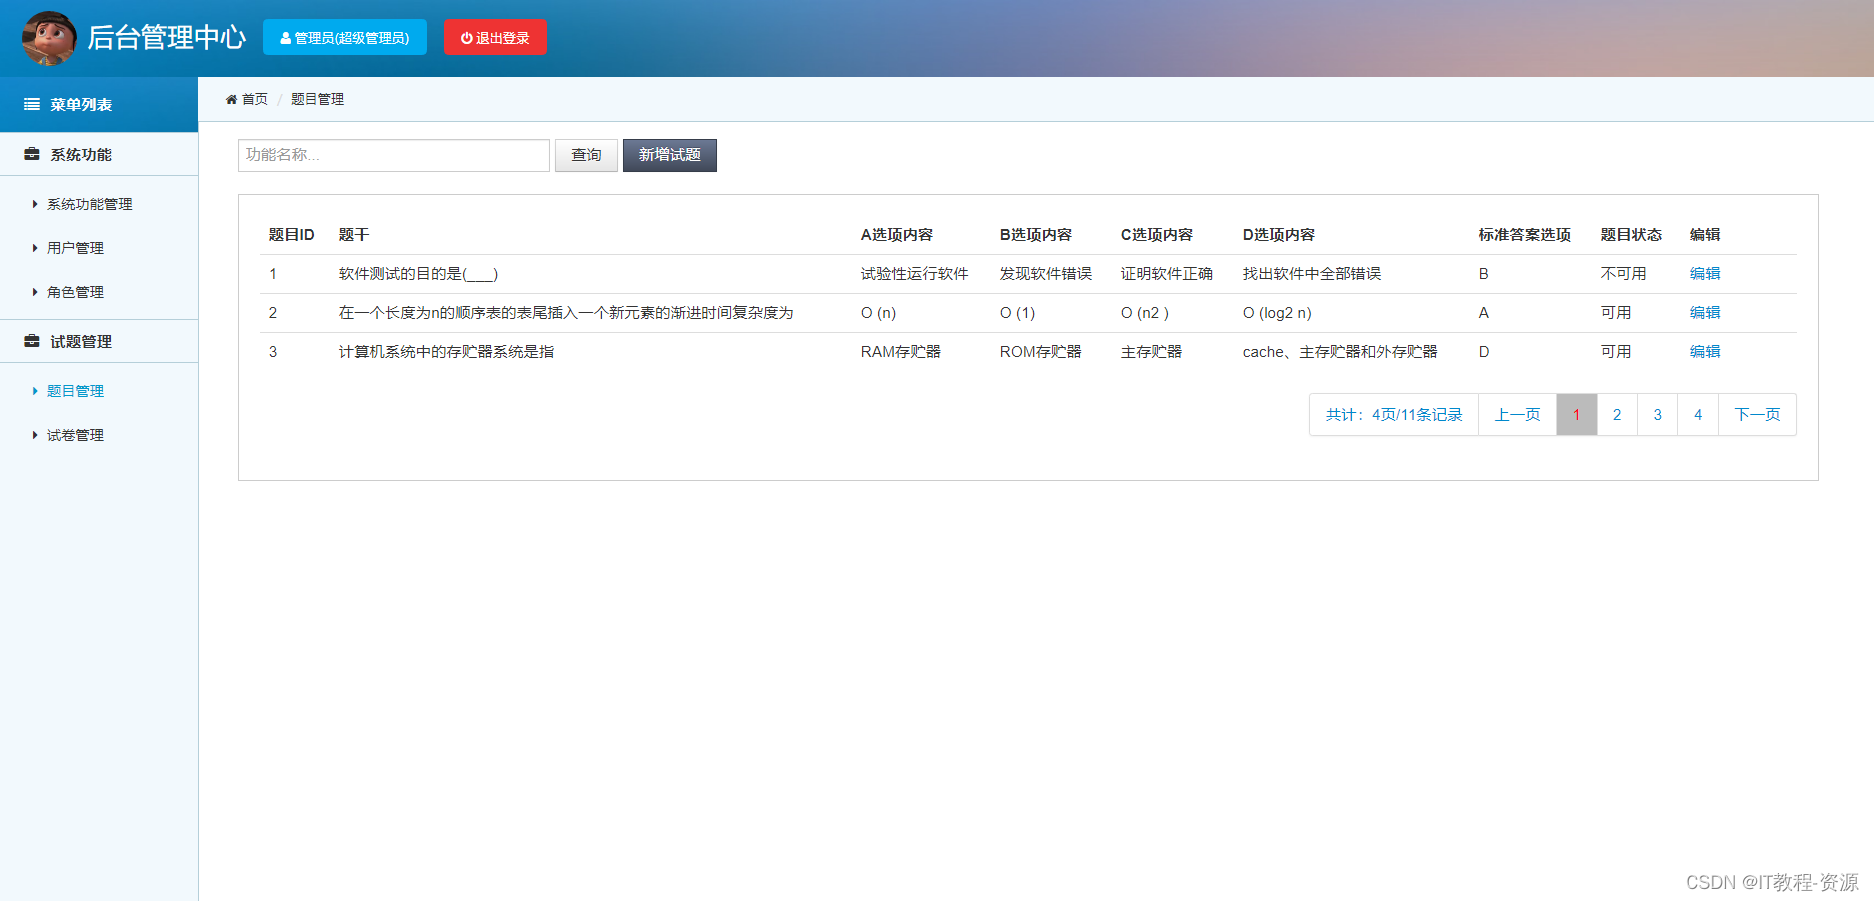
Task: Open 系统功能管理 menu item
Action: 89,204
